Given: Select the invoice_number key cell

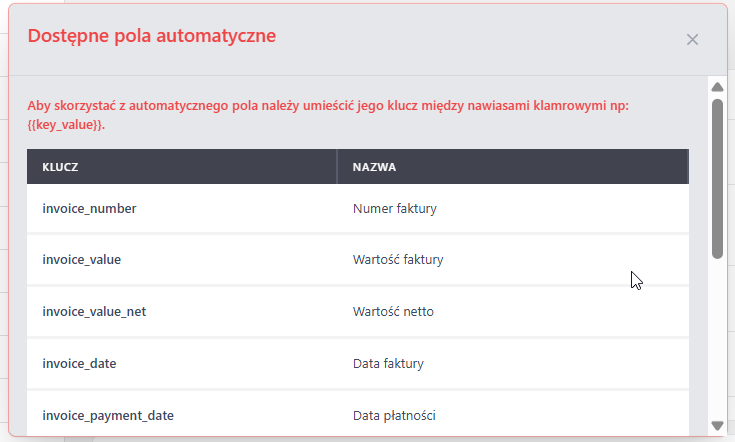Looking at the screenshot, I should (x=89, y=209).
